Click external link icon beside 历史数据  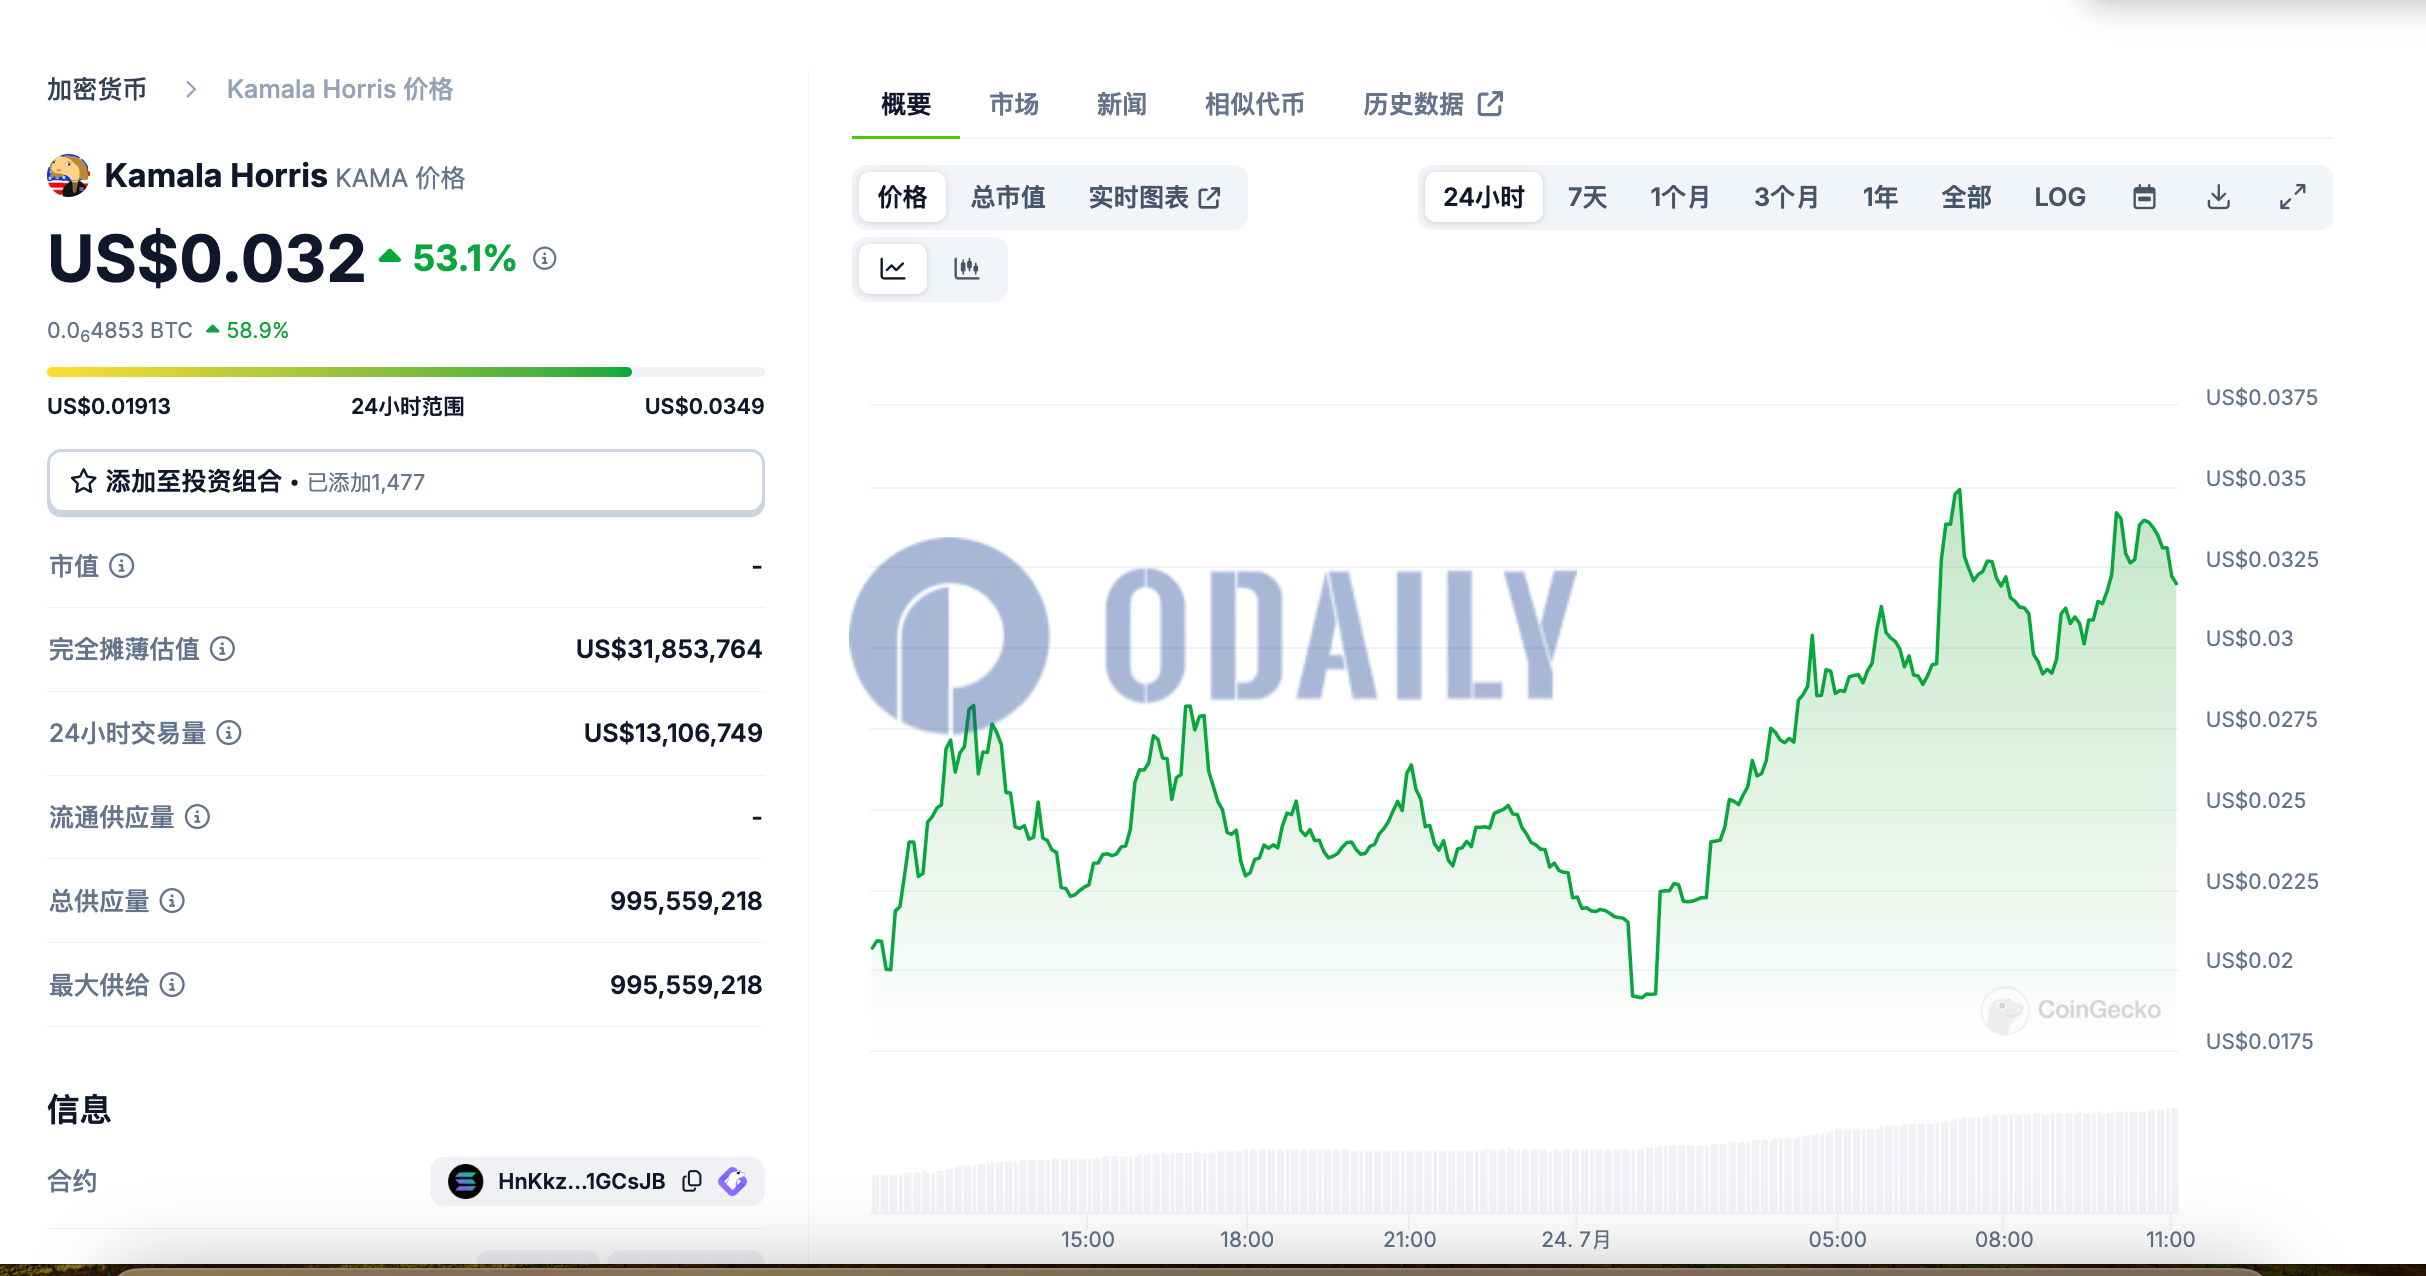click(x=1490, y=104)
